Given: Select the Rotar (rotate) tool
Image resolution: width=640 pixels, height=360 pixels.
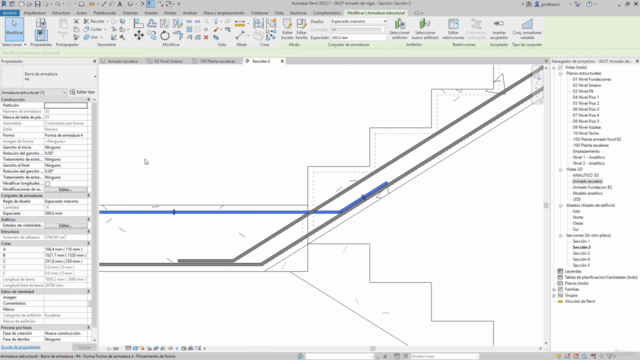Looking at the screenshot, I should tap(165, 36).
